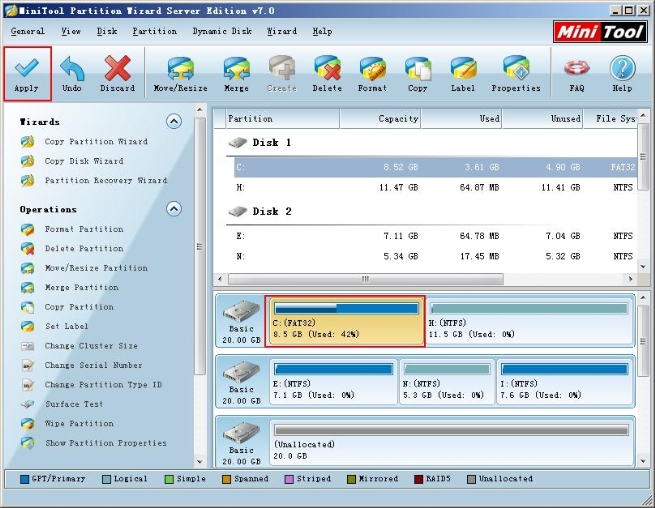Click the RAID5 legend color swatch
Image resolution: width=655 pixels, height=508 pixels.
418,479
